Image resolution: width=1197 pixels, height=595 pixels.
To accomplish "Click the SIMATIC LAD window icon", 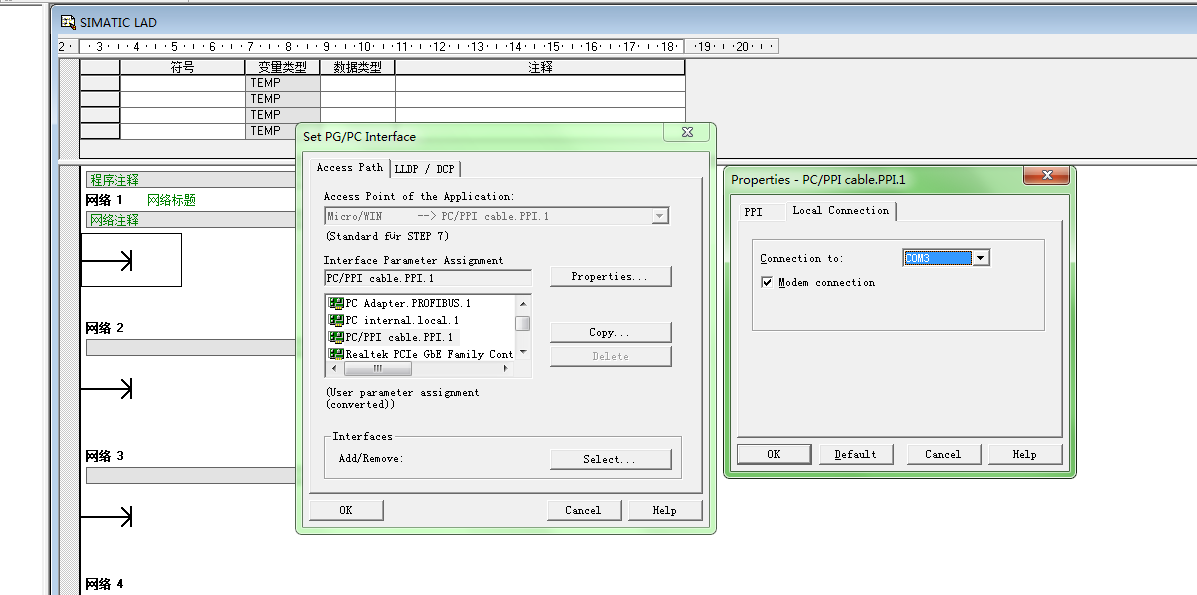I will (x=68, y=22).
